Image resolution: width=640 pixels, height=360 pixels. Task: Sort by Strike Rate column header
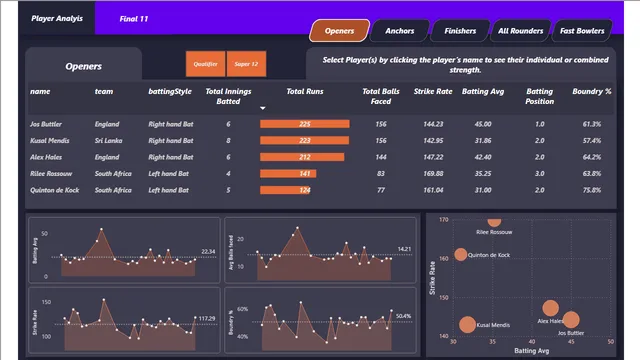[433, 91]
